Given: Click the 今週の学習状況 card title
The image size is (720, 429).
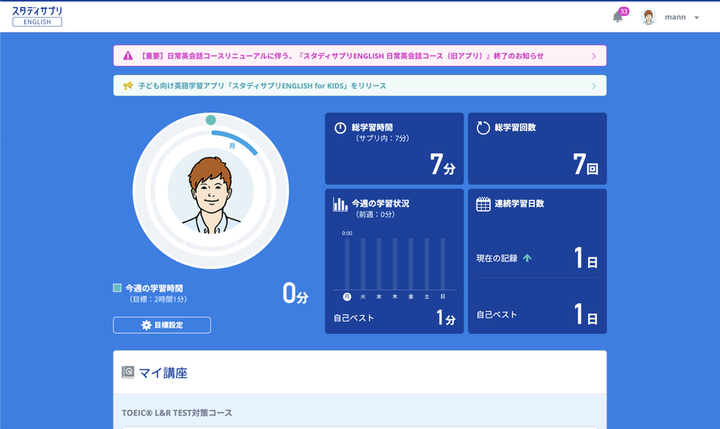Looking at the screenshot, I should pyautogui.click(x=381, y=203).
